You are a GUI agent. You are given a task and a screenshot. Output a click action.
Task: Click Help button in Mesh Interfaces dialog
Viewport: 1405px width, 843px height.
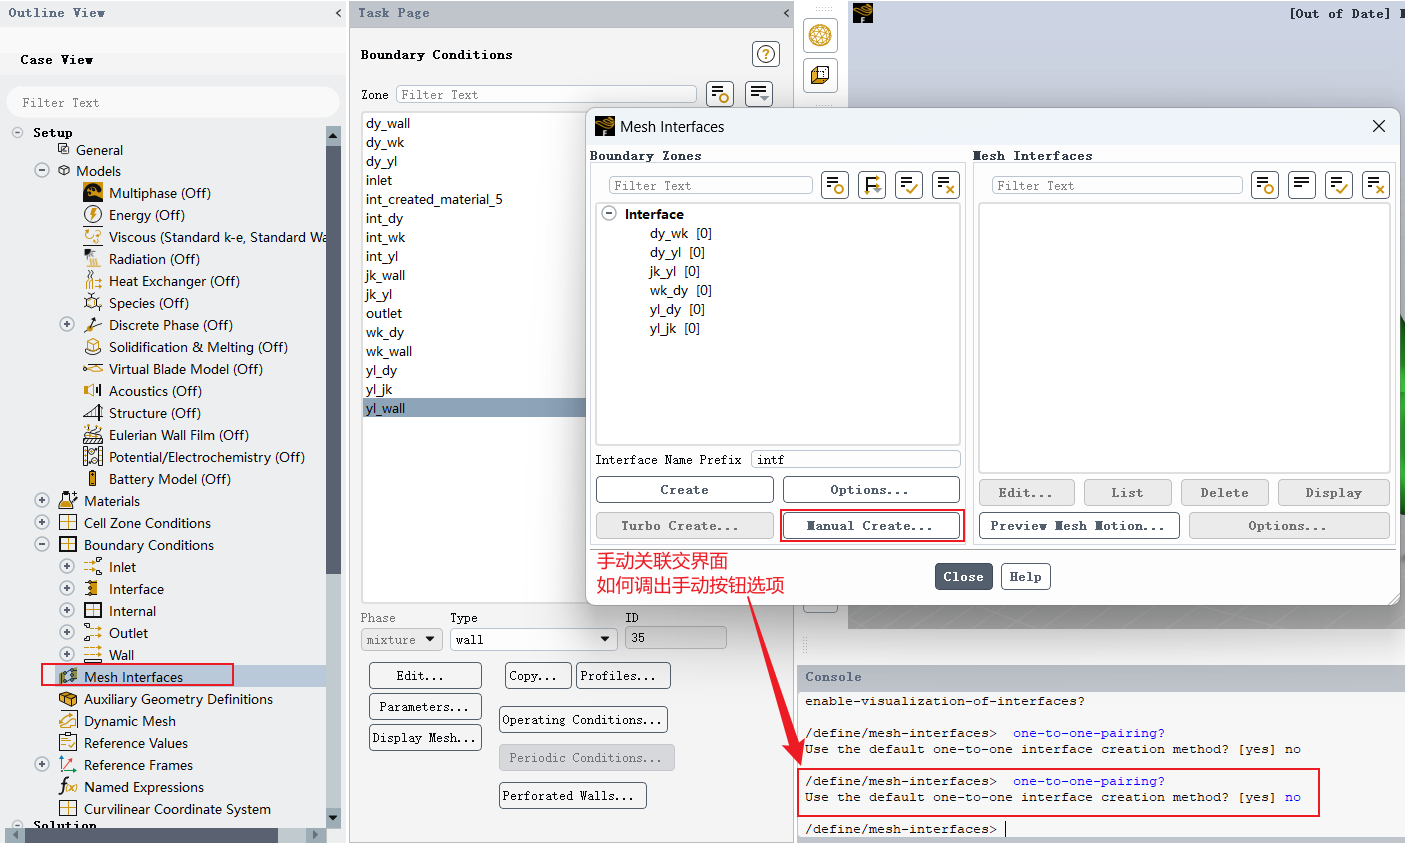[x=1025, y=576]
